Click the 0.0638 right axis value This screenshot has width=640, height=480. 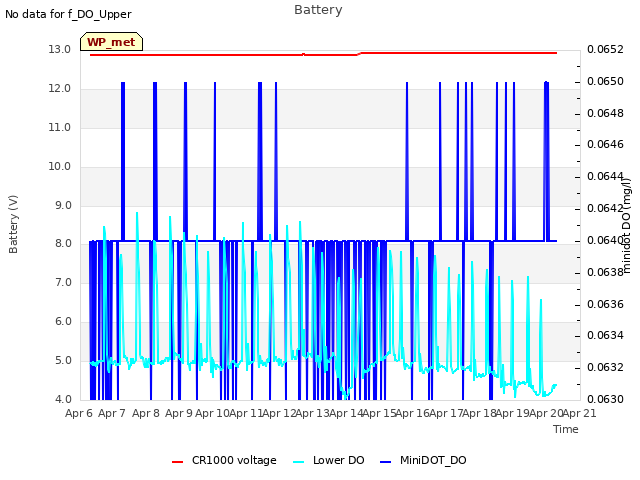pos(605,272)
